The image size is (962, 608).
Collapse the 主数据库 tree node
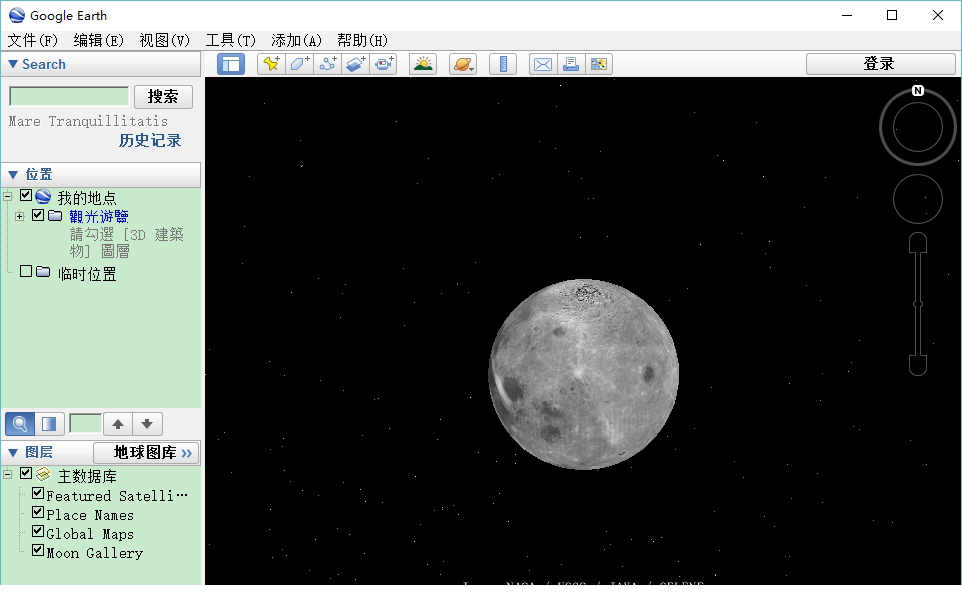[7, 474]
